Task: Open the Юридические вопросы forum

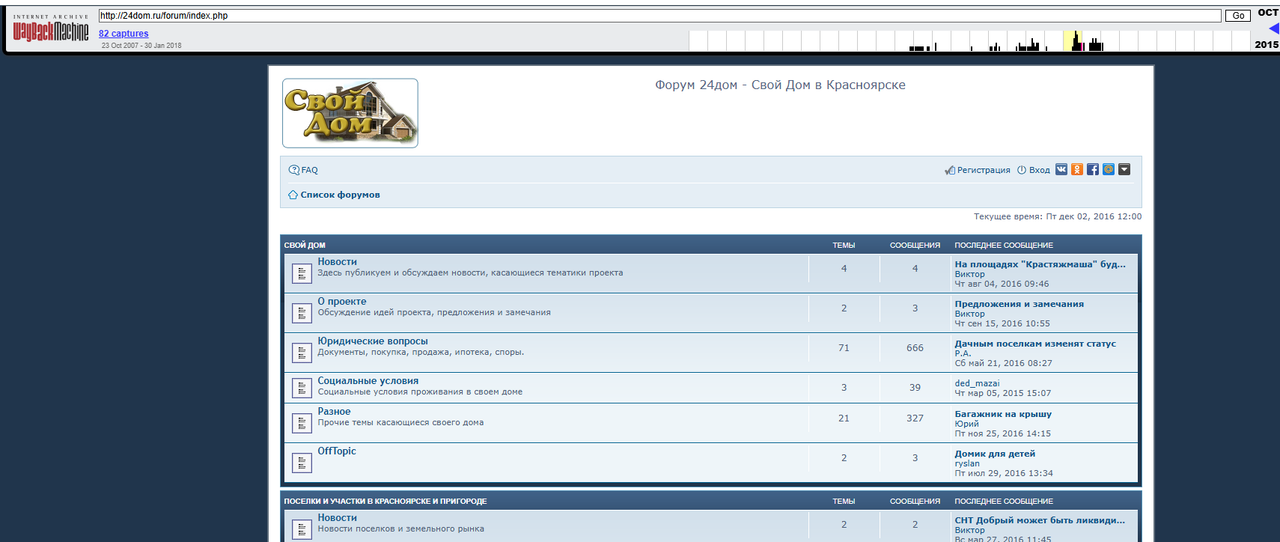Action: (x=373, y=341)
